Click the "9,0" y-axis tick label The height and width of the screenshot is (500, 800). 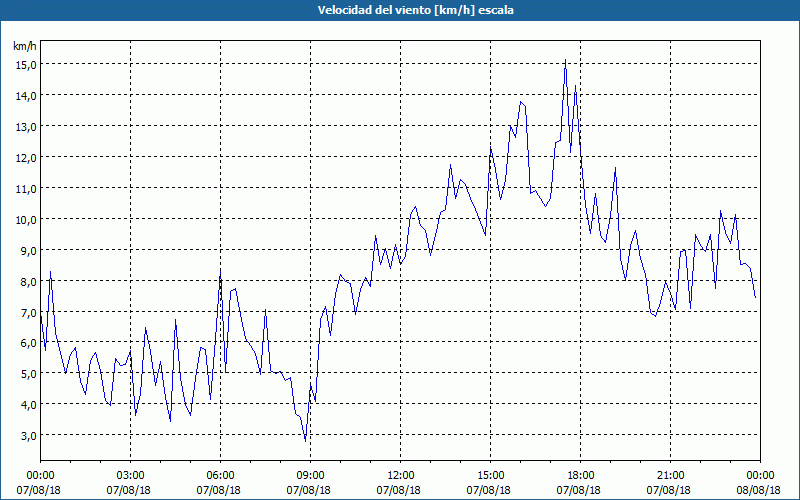click(28, 251)
